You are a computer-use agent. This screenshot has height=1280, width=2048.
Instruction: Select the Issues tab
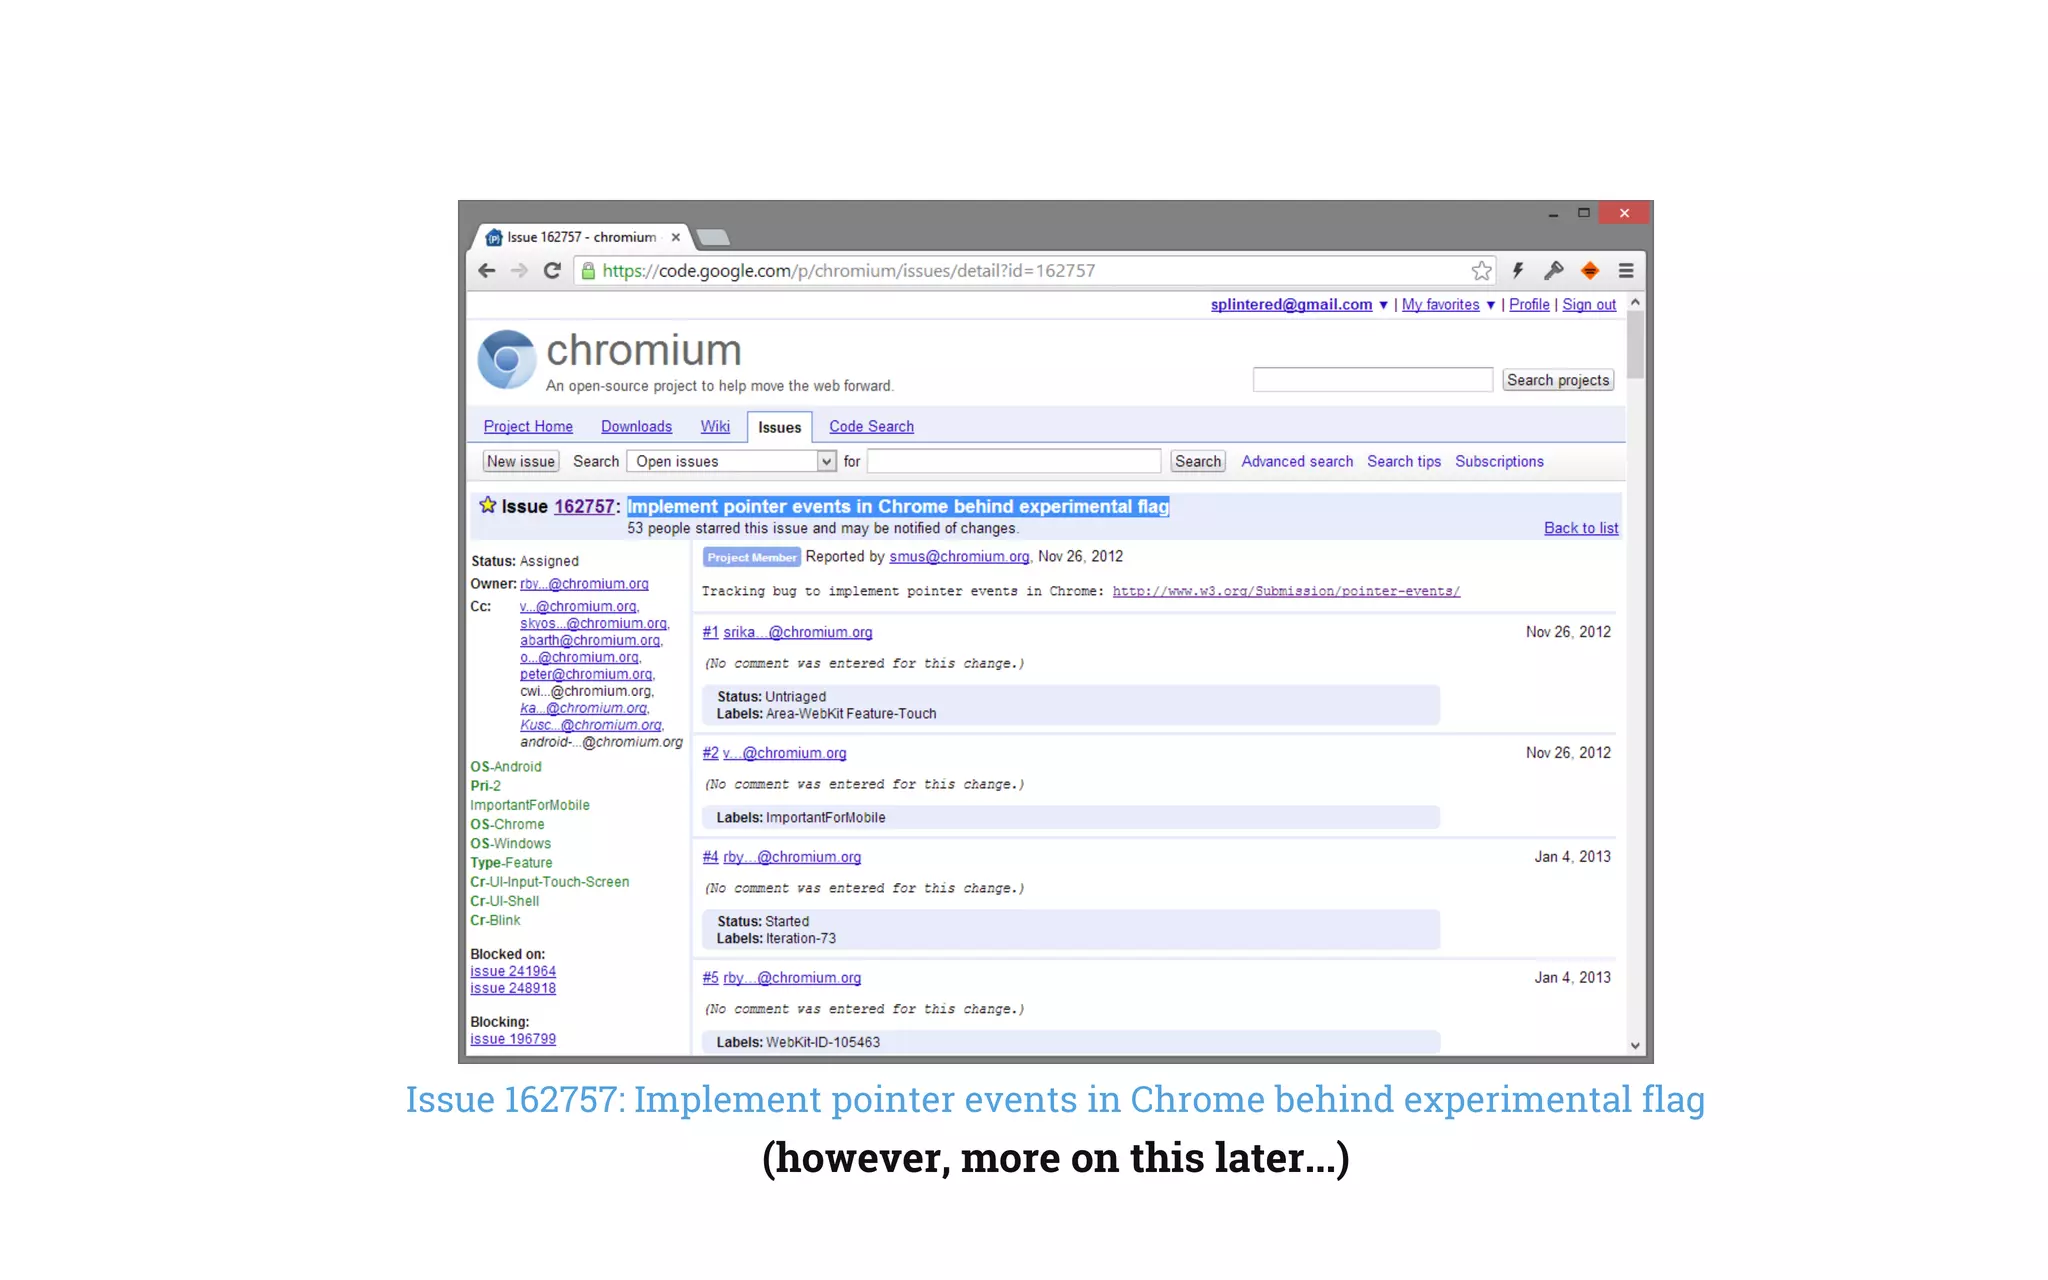point(779,427)
